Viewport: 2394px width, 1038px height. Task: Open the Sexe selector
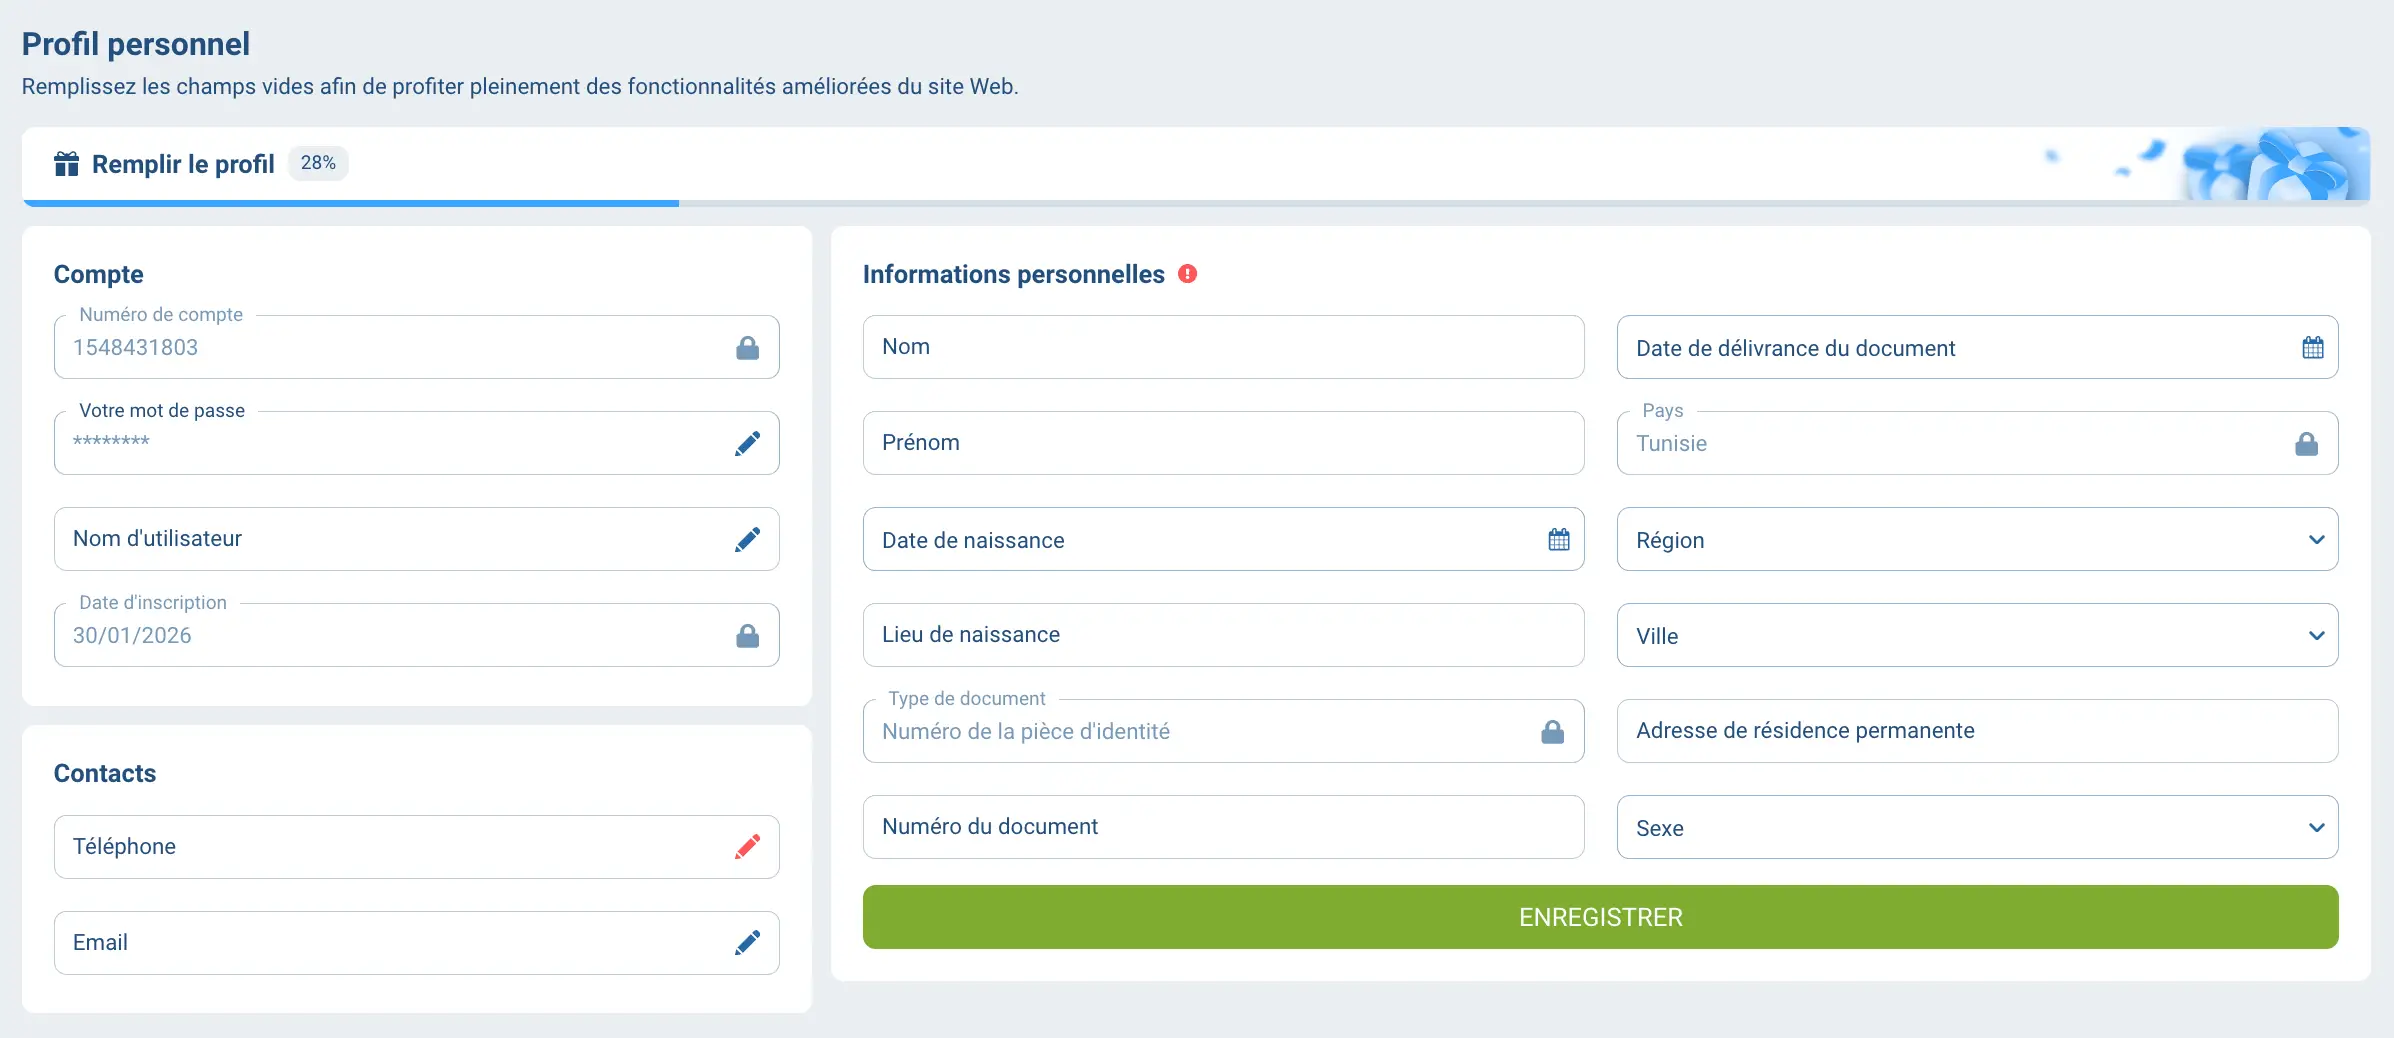point(1977,827)
